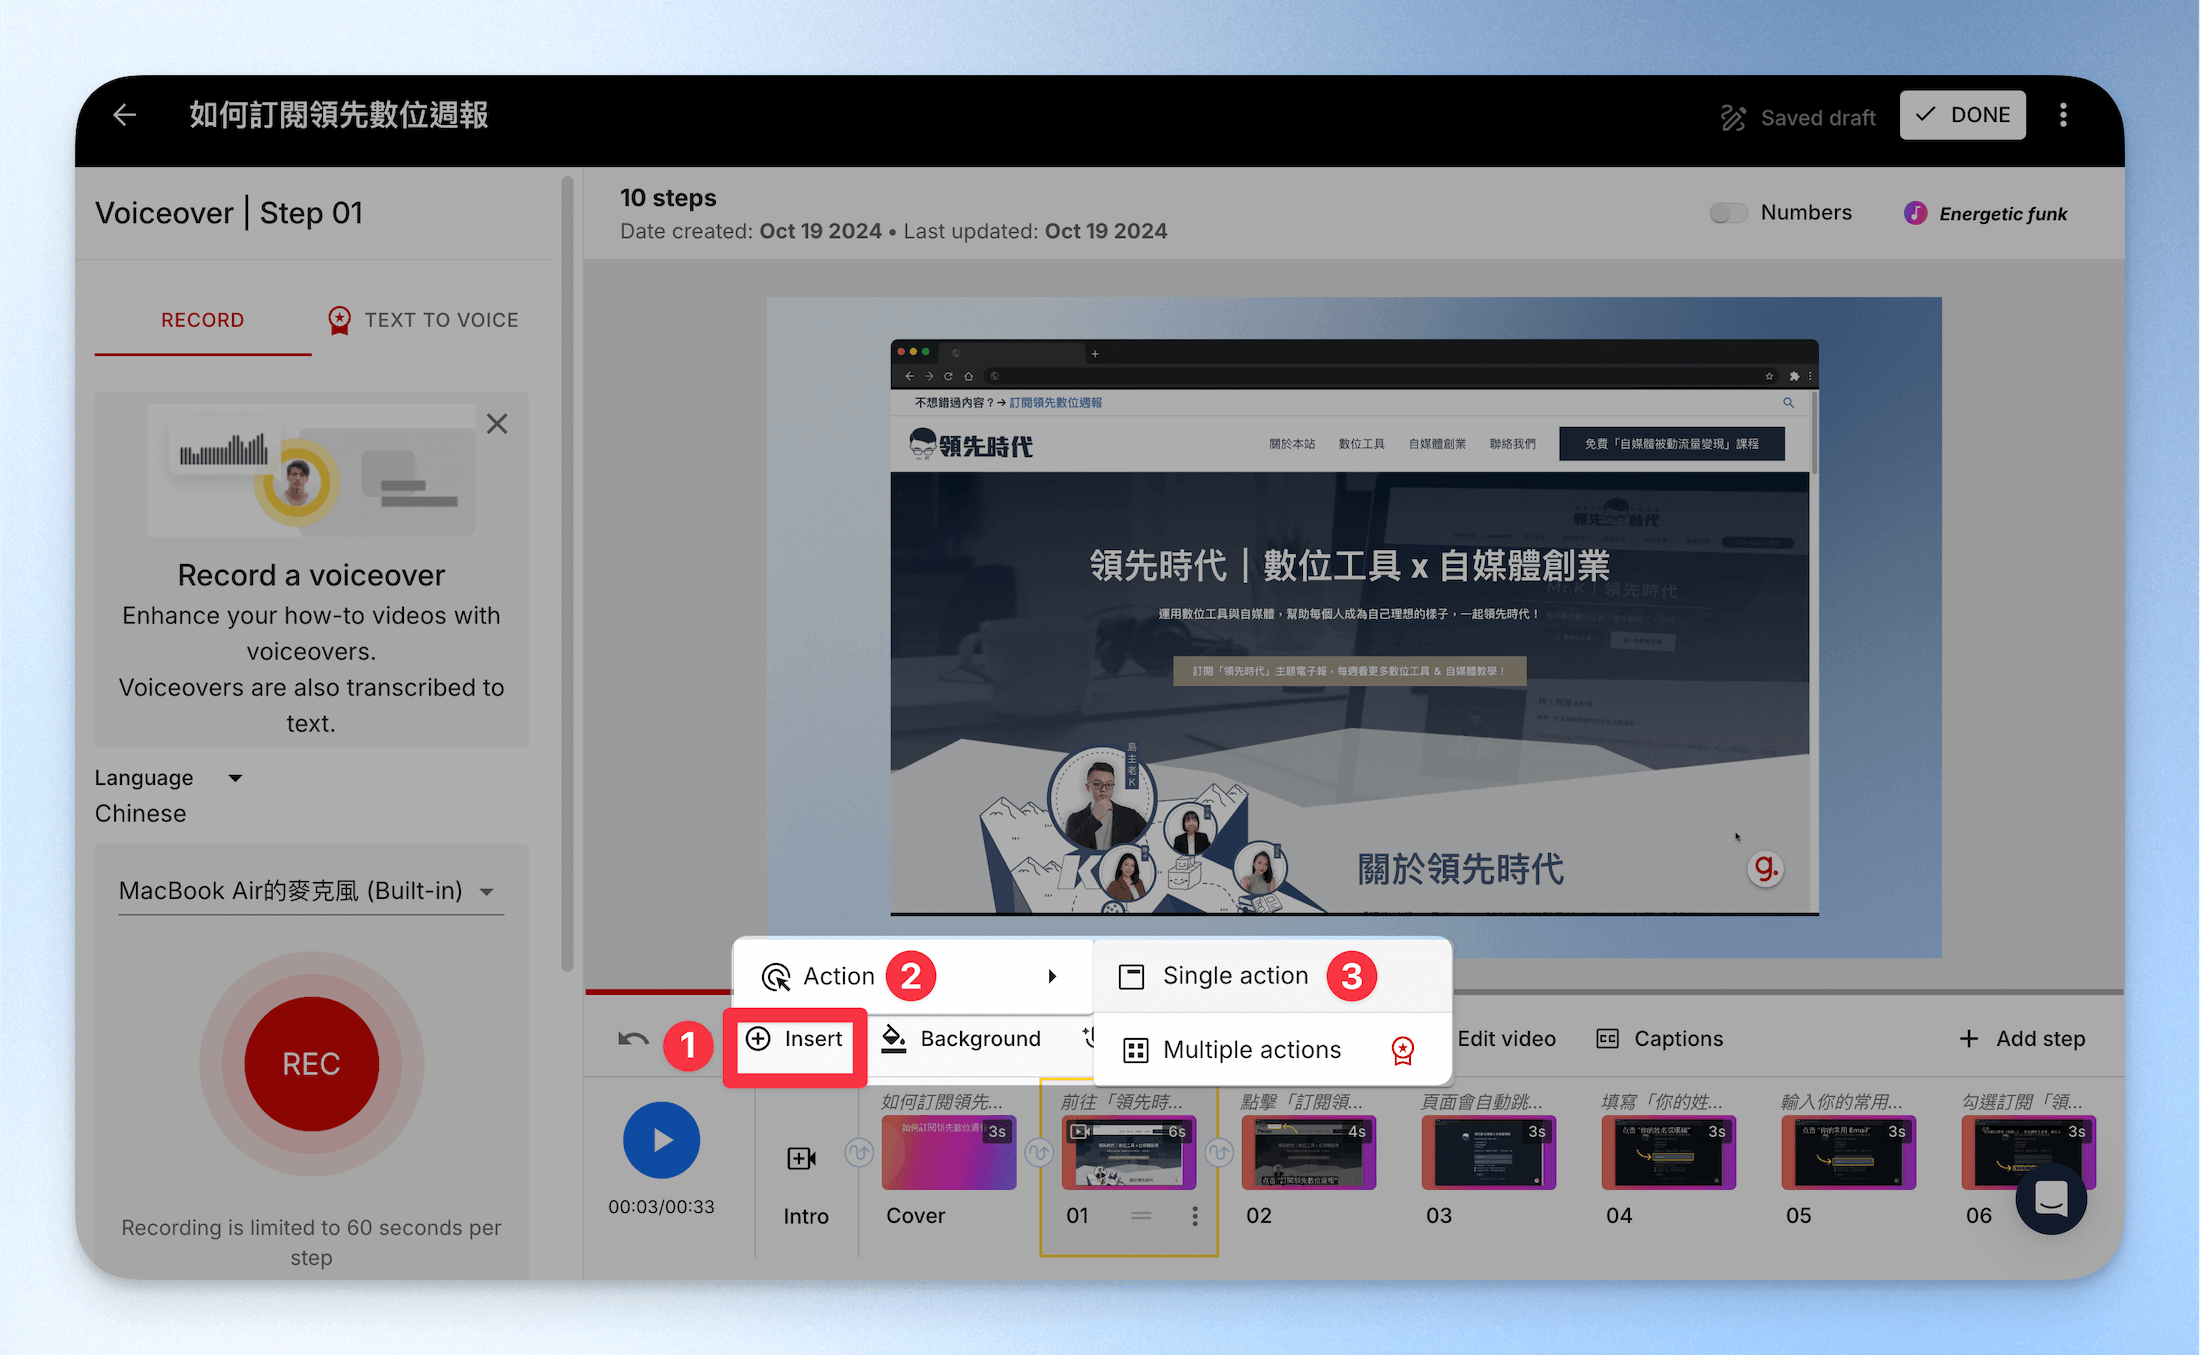
Task: Click the undo arrow icon
Action: tap(633, 1039)
